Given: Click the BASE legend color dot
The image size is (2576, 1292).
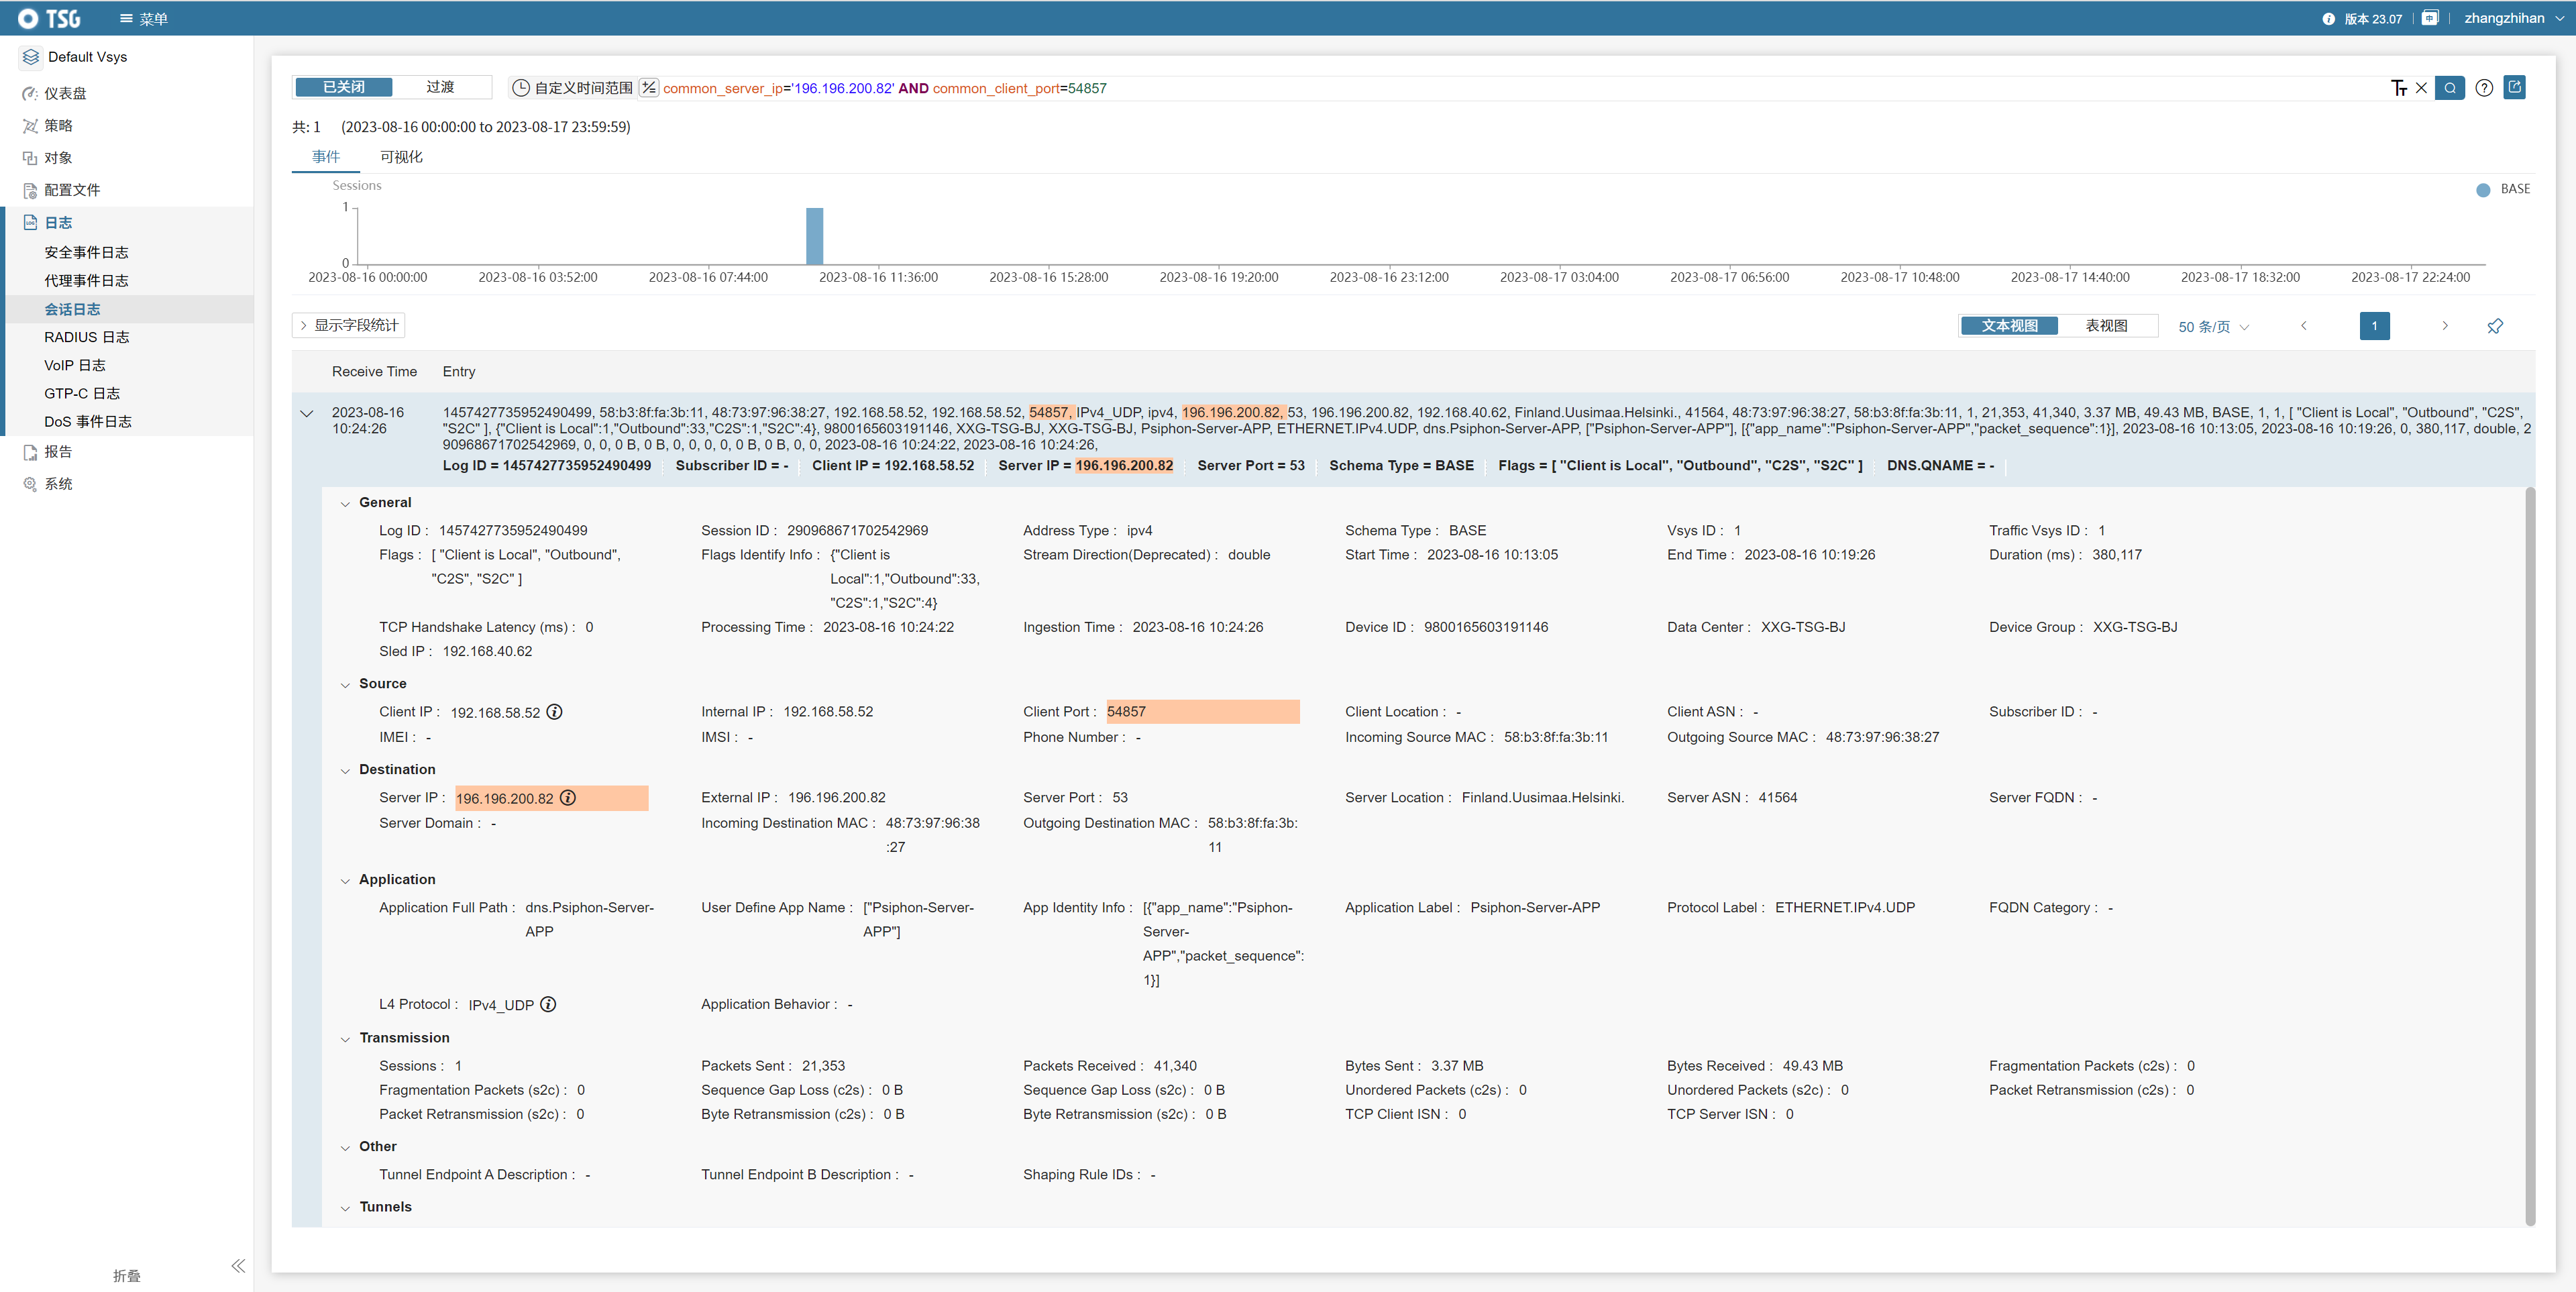Looking at the screenshot, I should coord(2482,190).
